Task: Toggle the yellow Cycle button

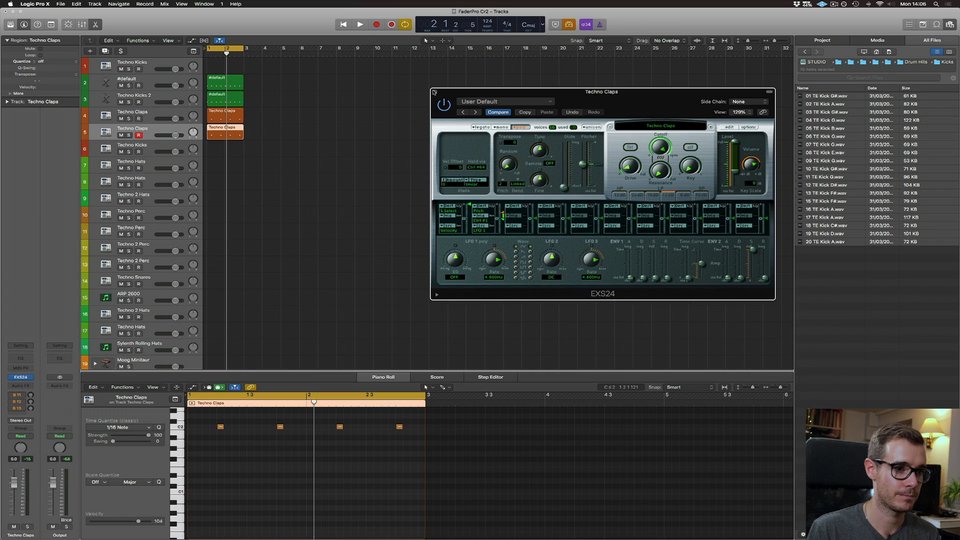Action: (x=405, y=24)
